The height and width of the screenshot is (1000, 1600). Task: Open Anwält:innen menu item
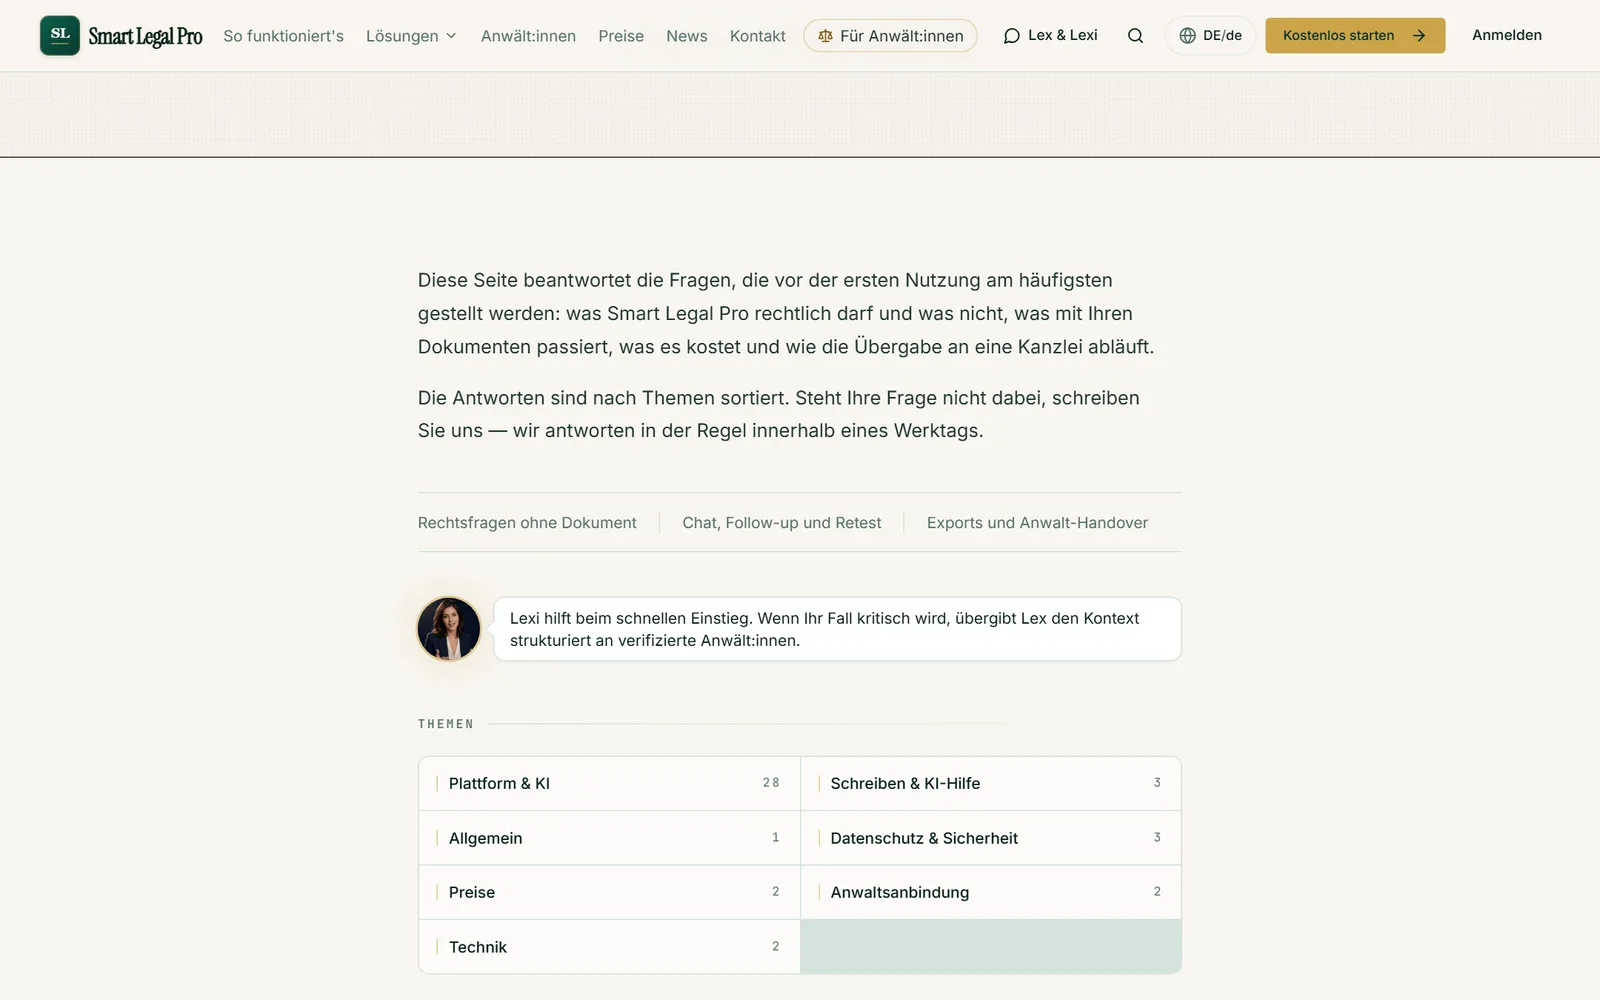click(528, 36)
